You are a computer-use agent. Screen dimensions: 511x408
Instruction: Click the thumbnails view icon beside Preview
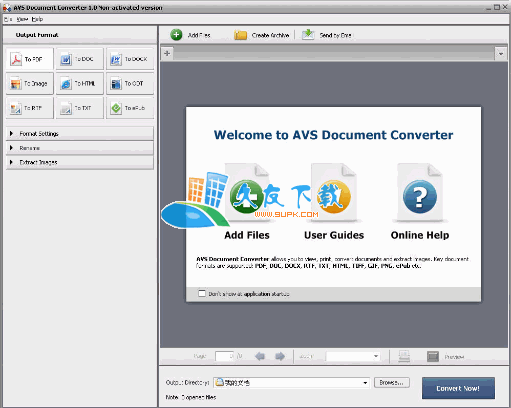coord(404,356)
